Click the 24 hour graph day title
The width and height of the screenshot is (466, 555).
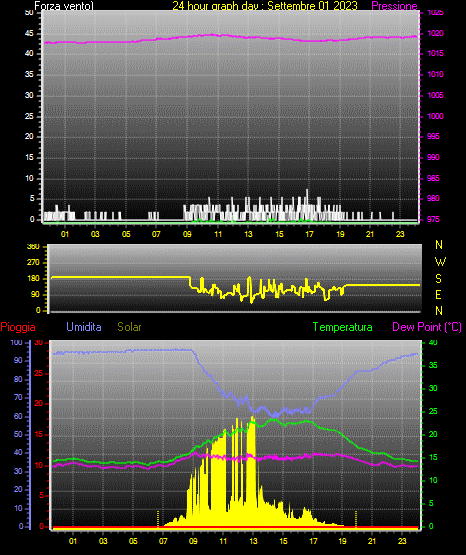click(x=265, y=6)
